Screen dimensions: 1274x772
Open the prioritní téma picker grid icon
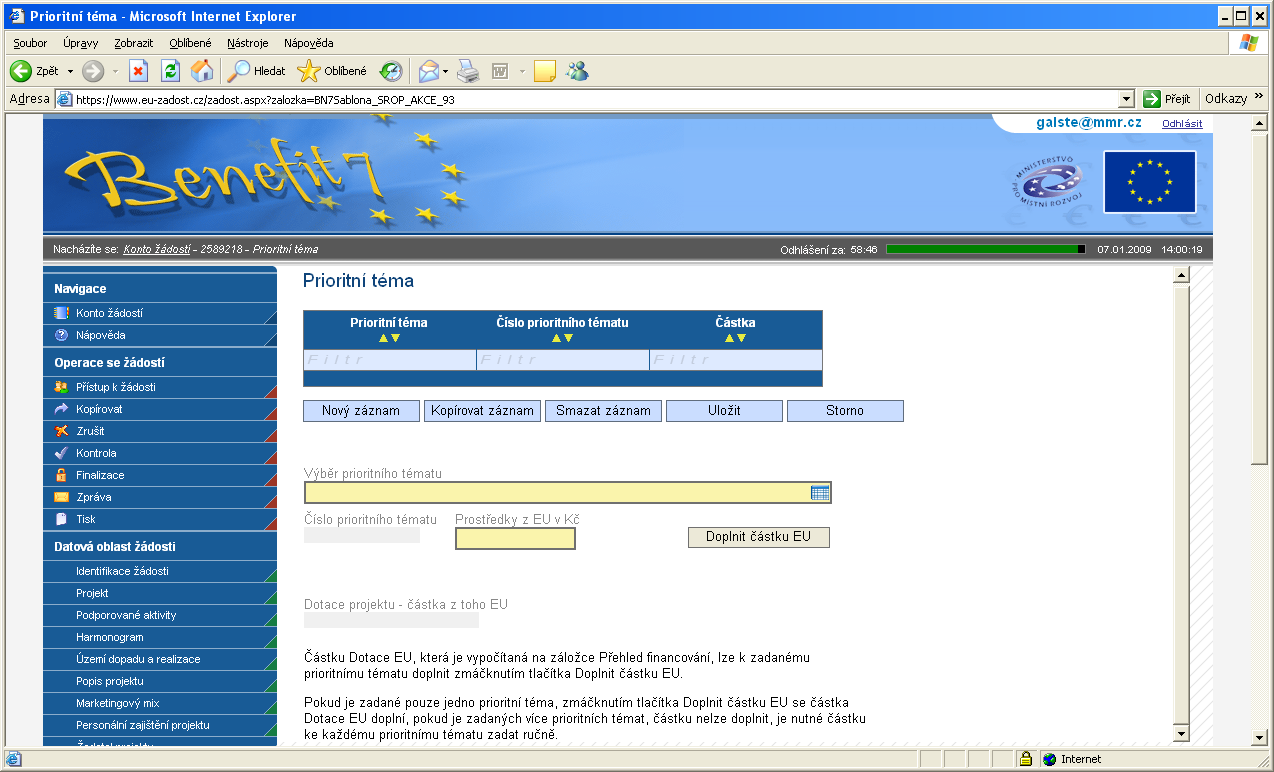820,492
